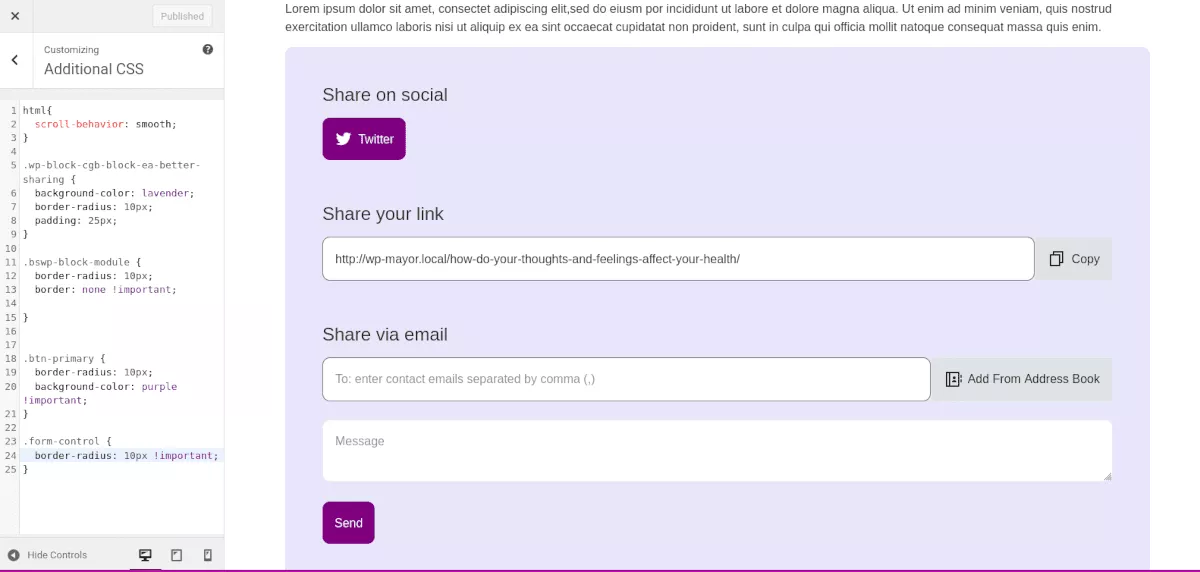Click line number 24 in gutter
This screenshot has height=572, width=1200.
[11, 456]
